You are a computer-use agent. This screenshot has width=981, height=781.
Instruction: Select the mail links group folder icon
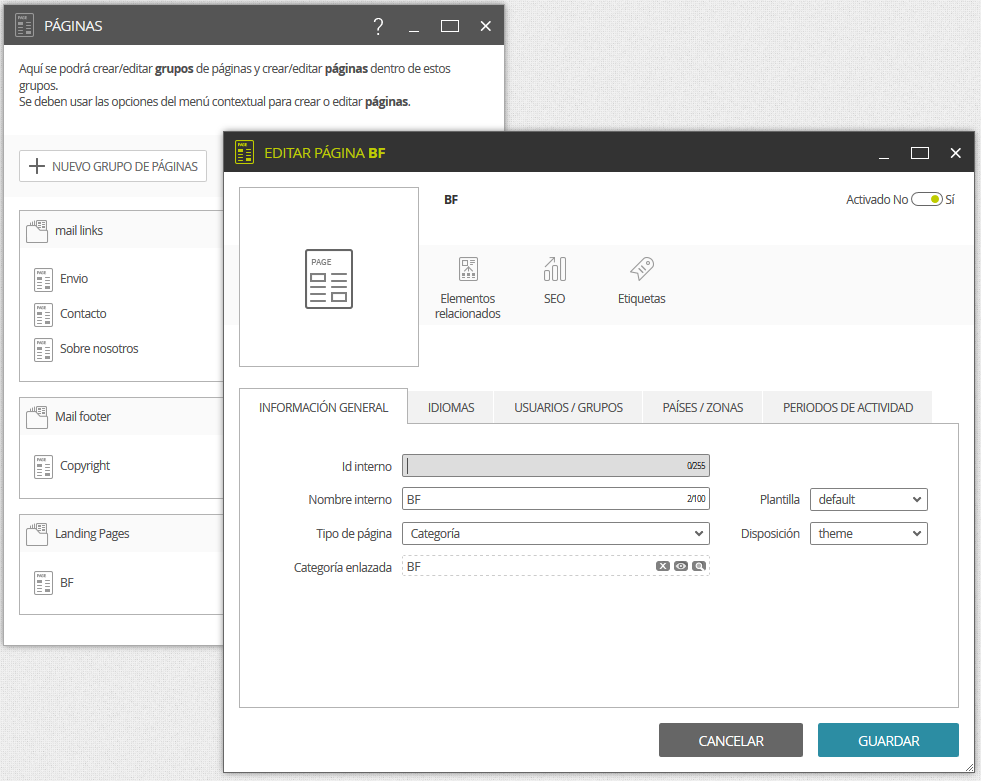click(37, 231)
